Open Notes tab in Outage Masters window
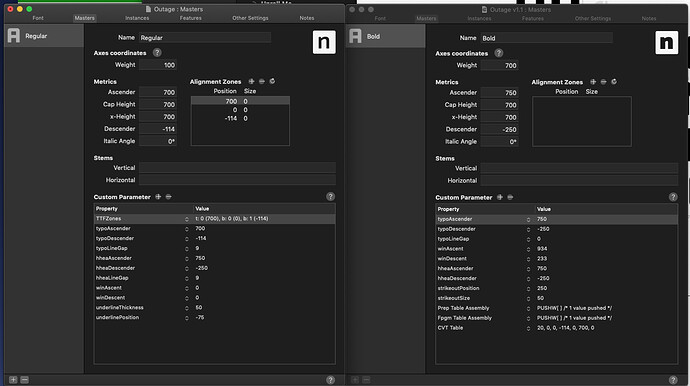Viewport: 690px width, 386px height. click(x=307, y=18)
